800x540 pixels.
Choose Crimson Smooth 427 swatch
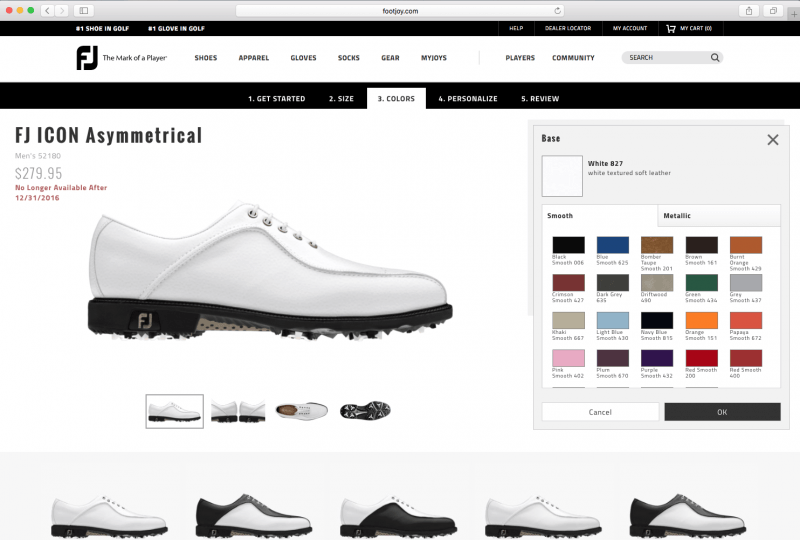coord(568,283)
